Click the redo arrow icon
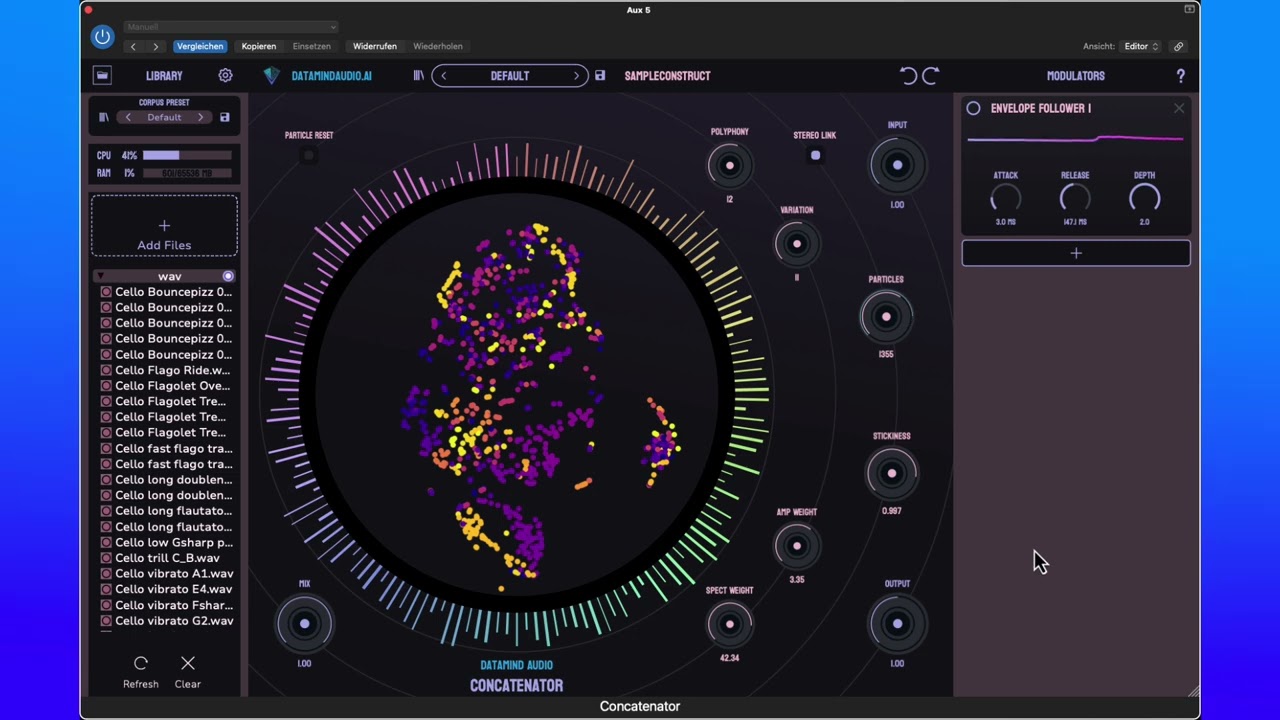 [931, 75]
